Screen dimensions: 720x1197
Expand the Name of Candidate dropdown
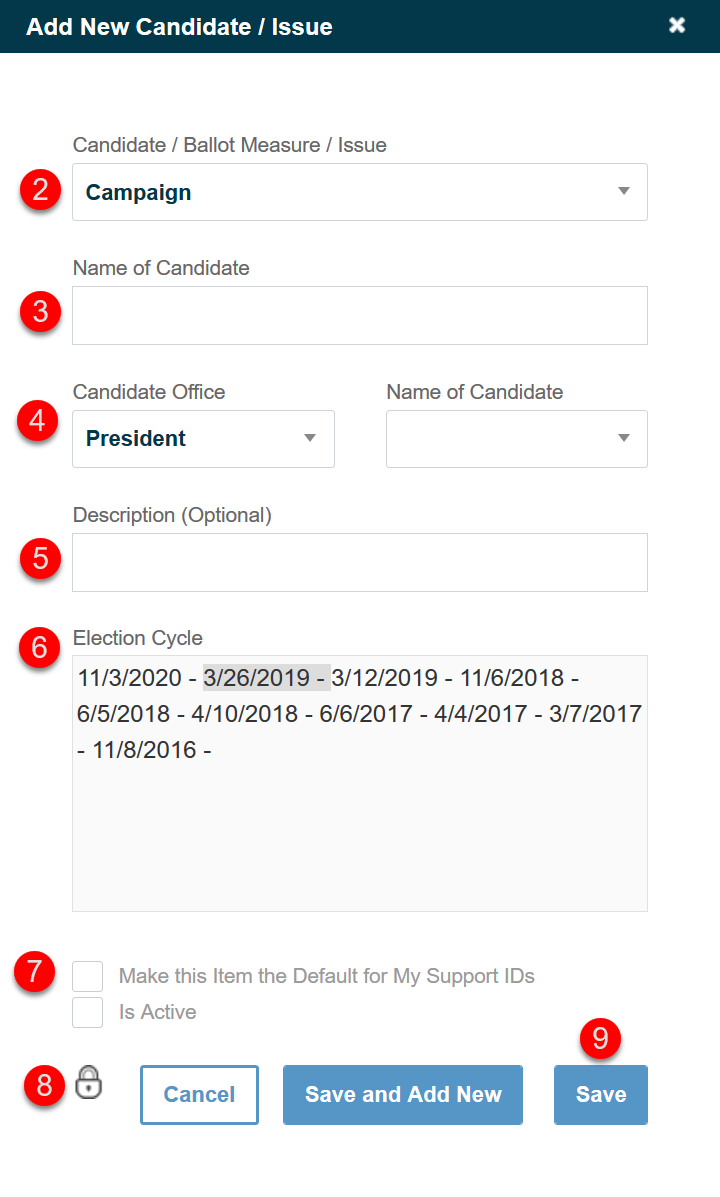tap(516, 438)
